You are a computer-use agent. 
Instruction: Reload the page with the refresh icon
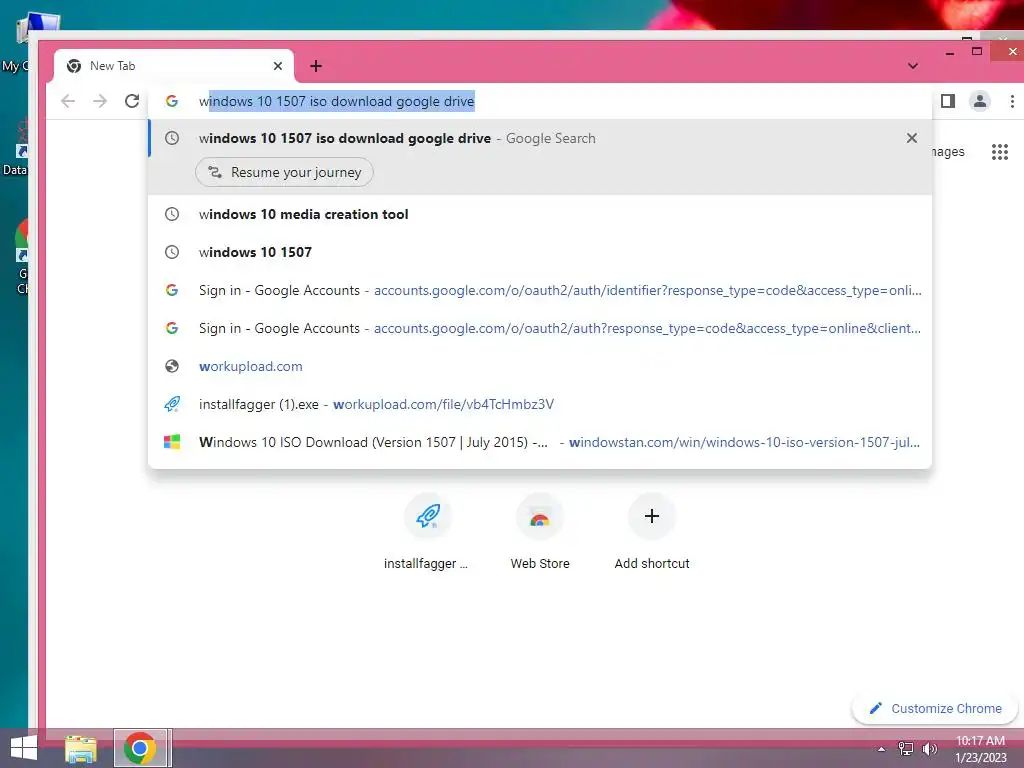click(132, 101)
